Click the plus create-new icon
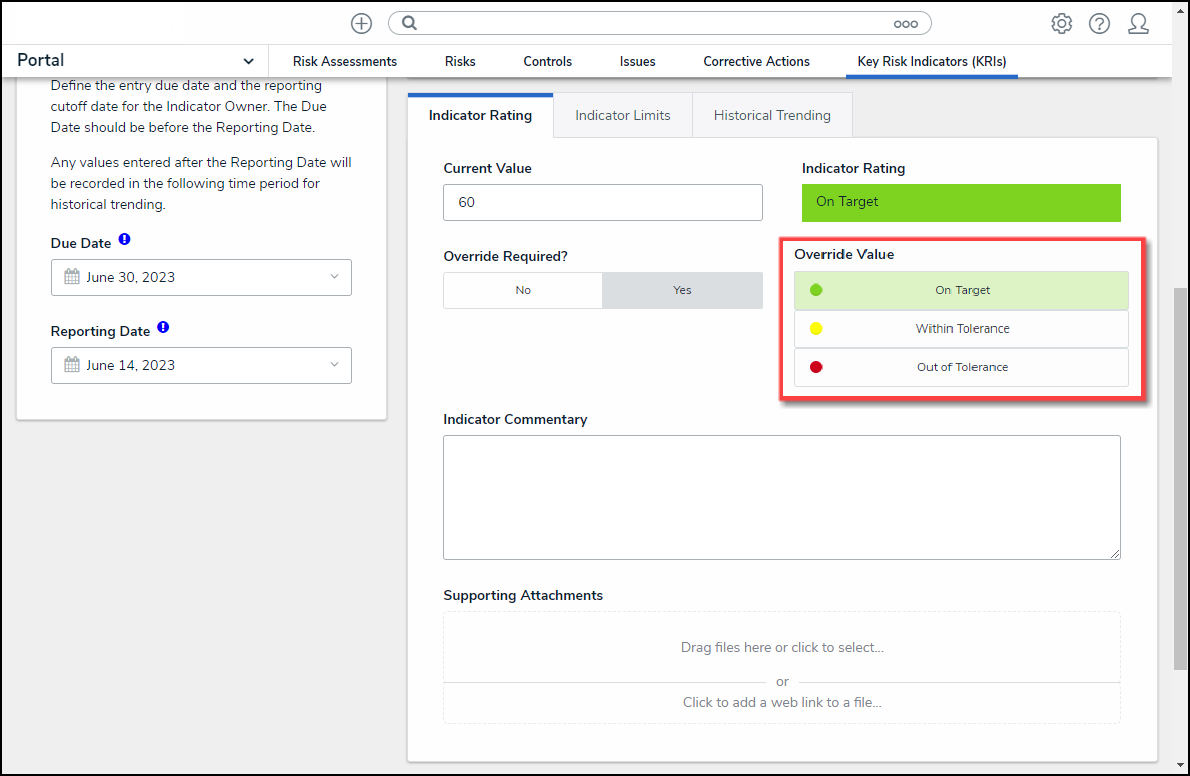Image resolution: width=1190 pixels, height=776 pixels. 361,23
